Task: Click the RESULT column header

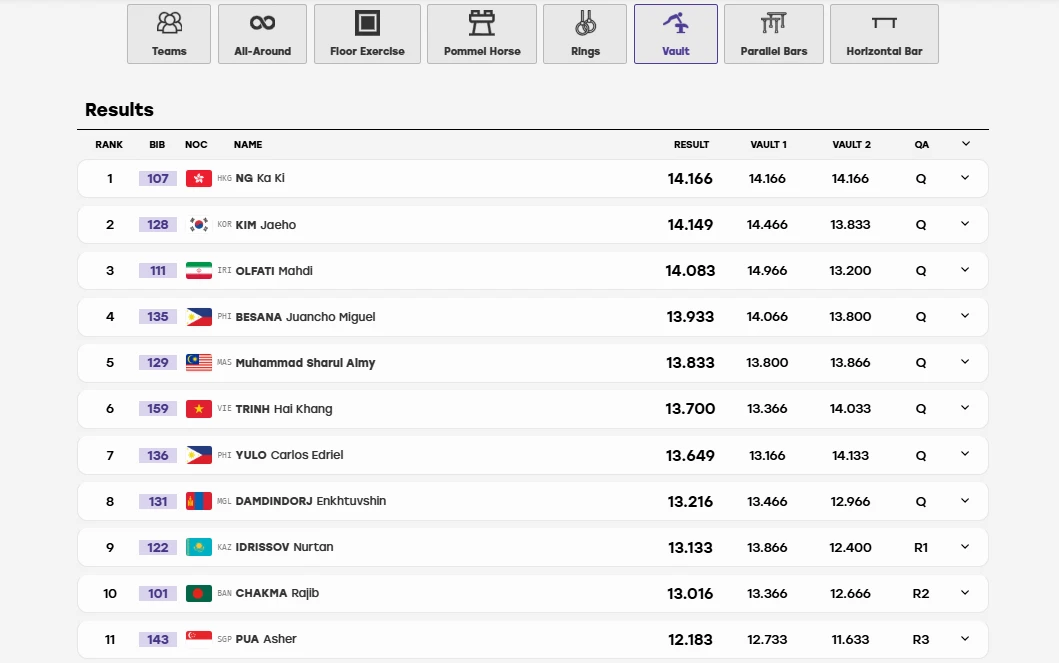Action: [x=691, y=144]
